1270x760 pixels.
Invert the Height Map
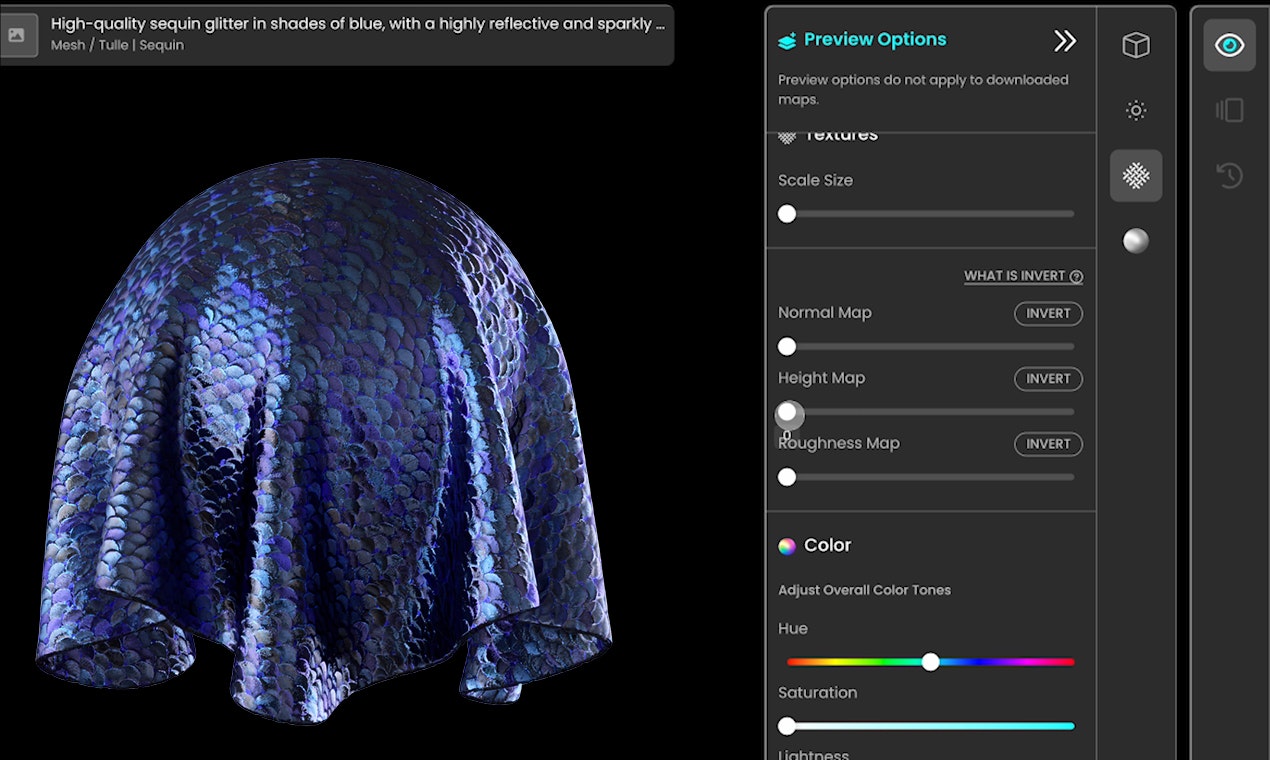tap(1048, 379)
